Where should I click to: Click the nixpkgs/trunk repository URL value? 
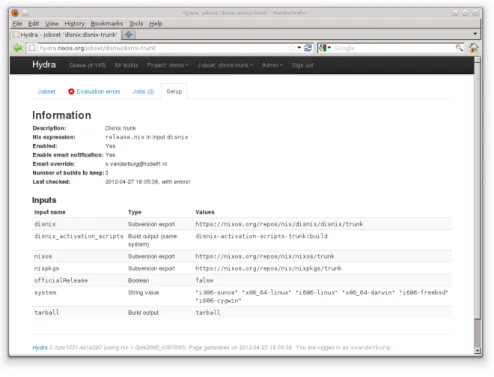click(x=268, y=268)
